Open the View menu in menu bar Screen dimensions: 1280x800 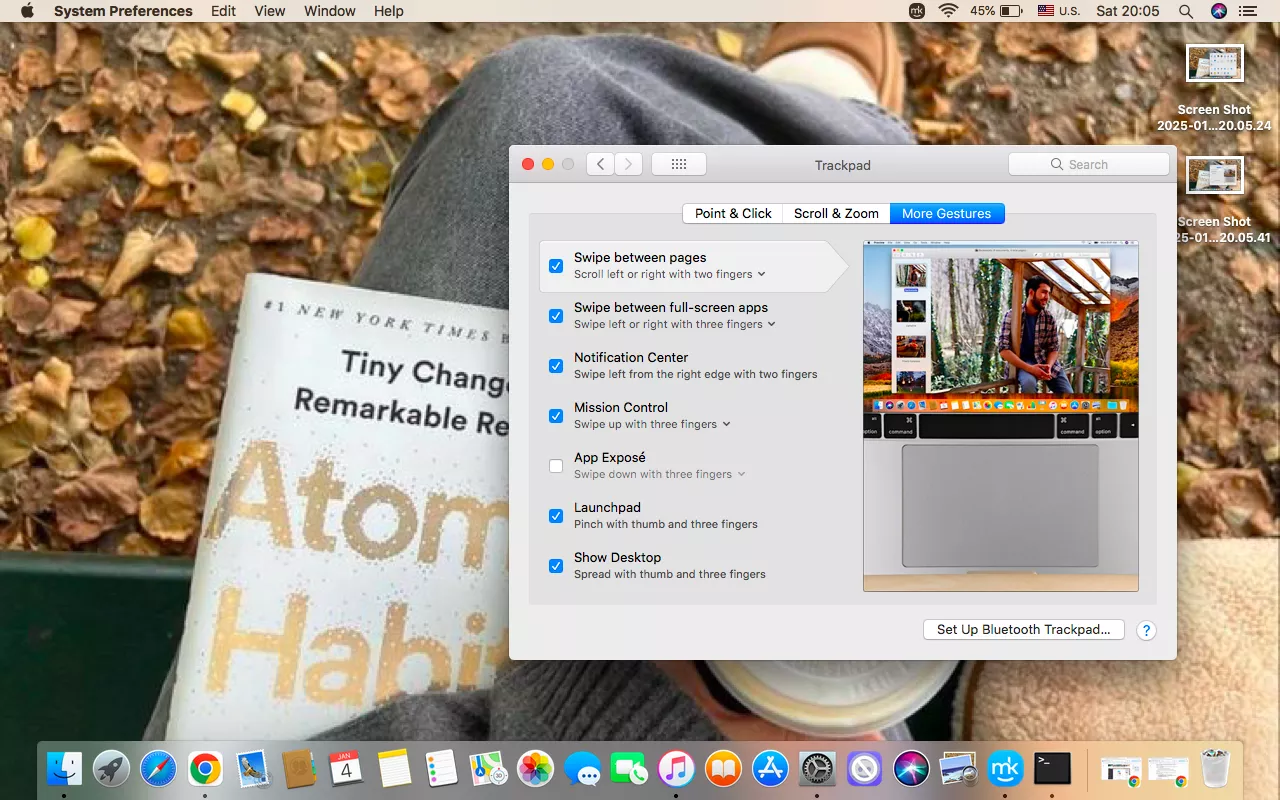[x=270, y=11]
